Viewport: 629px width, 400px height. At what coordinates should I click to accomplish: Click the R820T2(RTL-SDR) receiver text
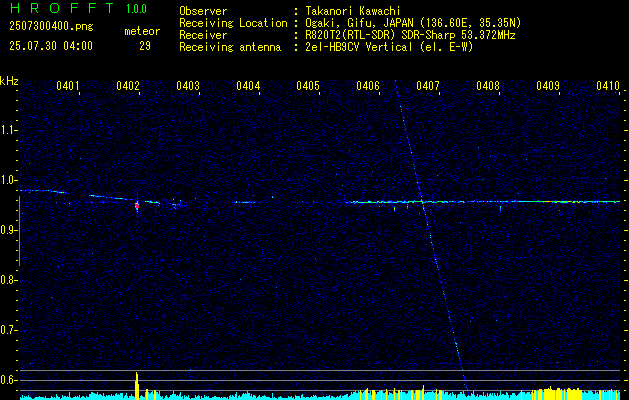pos(410,35)
